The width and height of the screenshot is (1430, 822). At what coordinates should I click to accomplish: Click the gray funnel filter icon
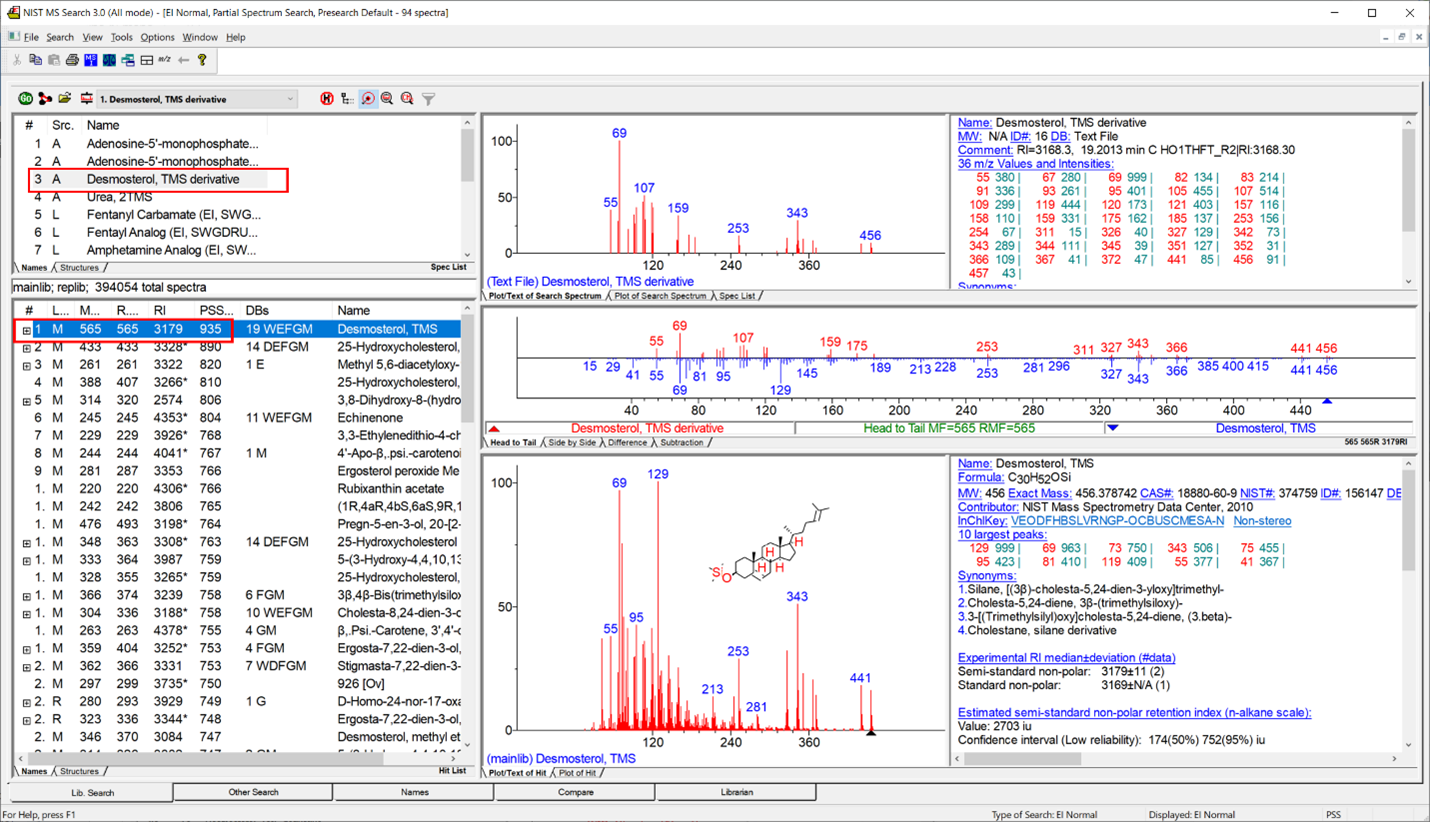[x=428, y=99]
